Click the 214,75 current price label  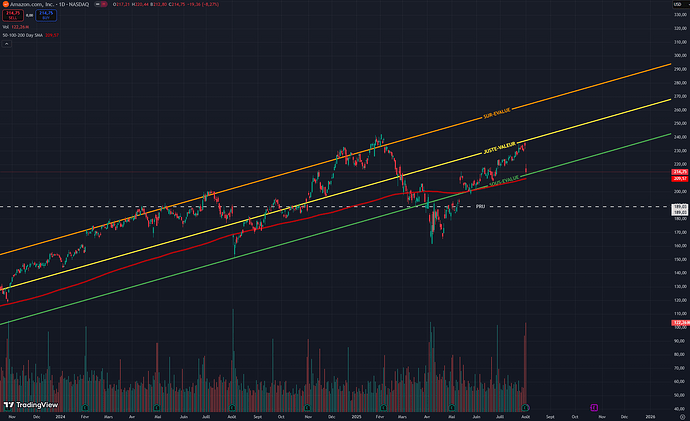click(680, 172)
